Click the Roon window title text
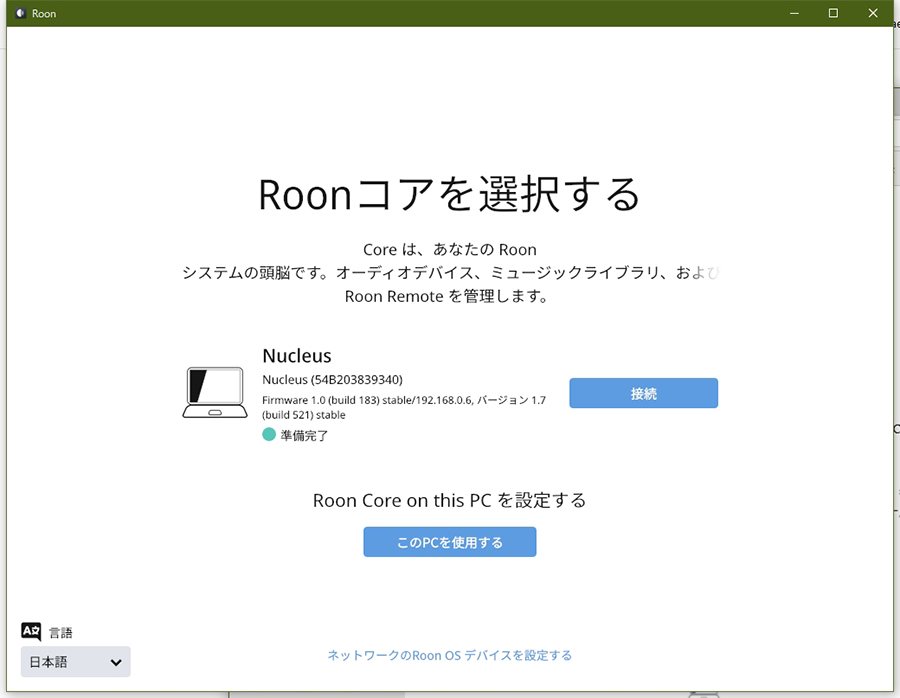 [44, 14]
